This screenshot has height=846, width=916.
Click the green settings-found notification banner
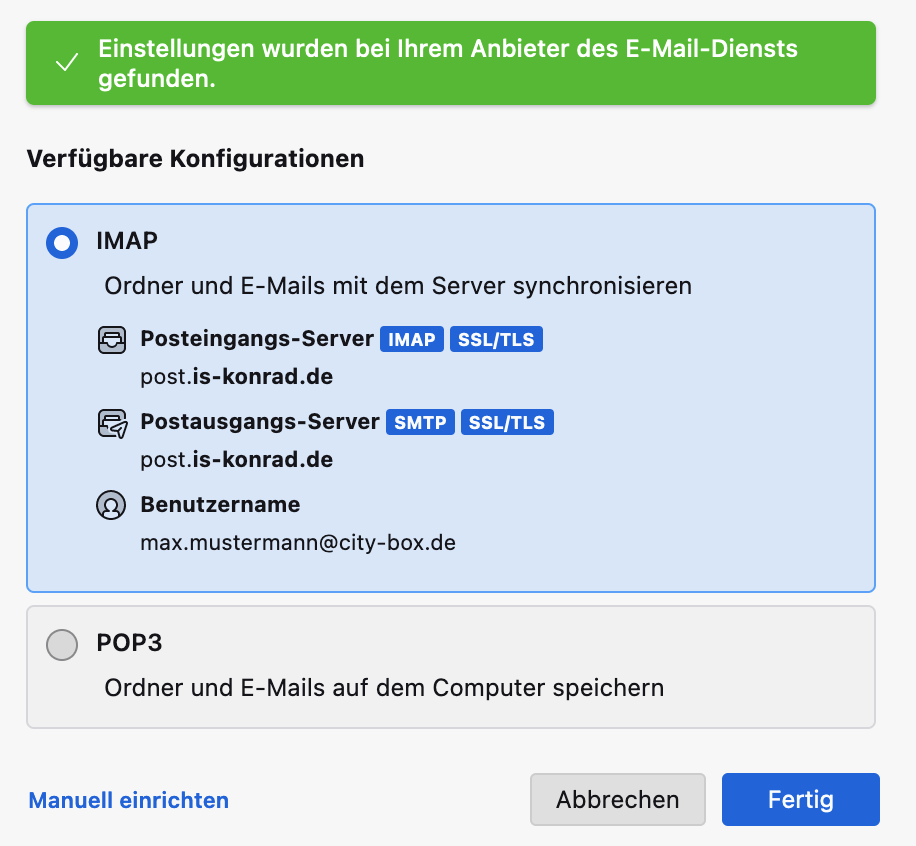point(450,63)
